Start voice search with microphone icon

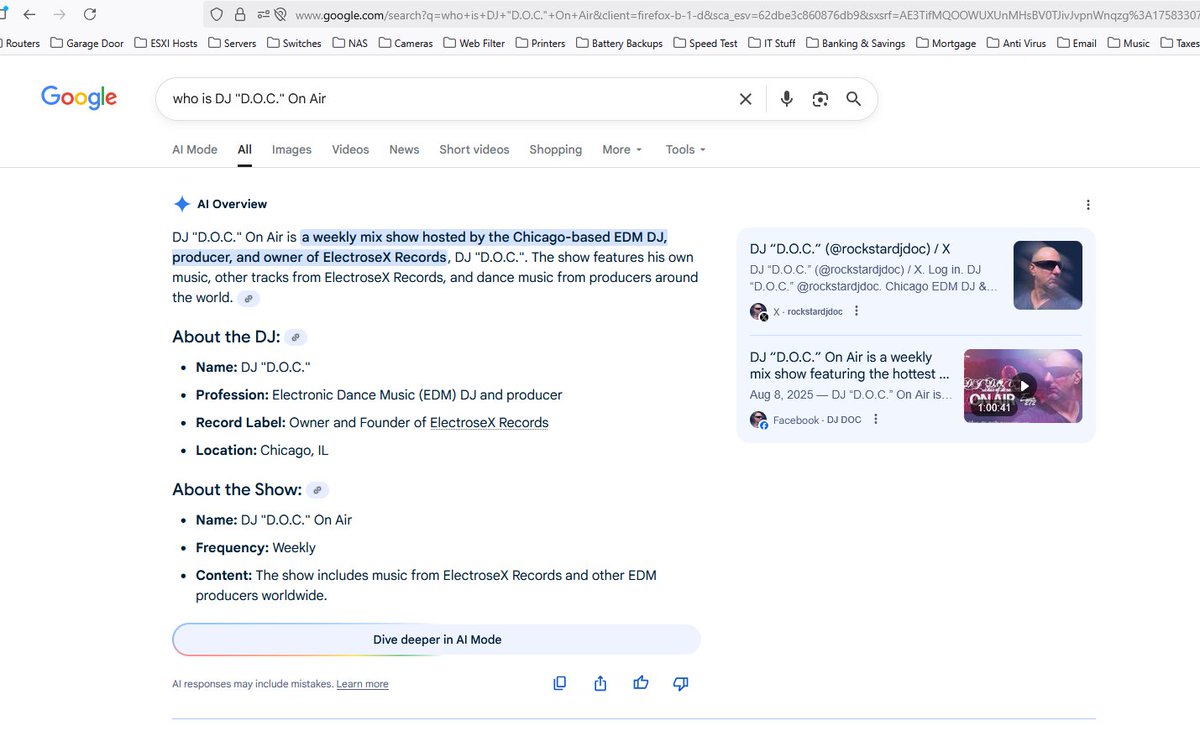pyautogui.click(x=787, y=98)
